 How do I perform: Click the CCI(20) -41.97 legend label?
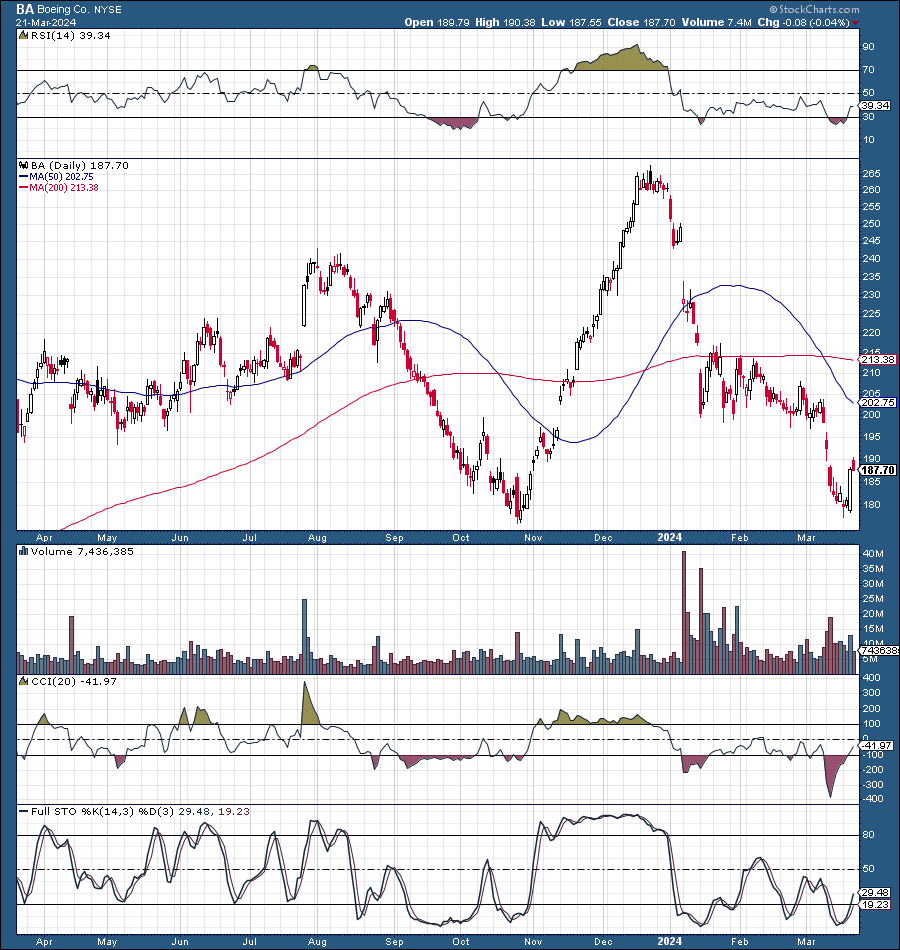point(73,681)
